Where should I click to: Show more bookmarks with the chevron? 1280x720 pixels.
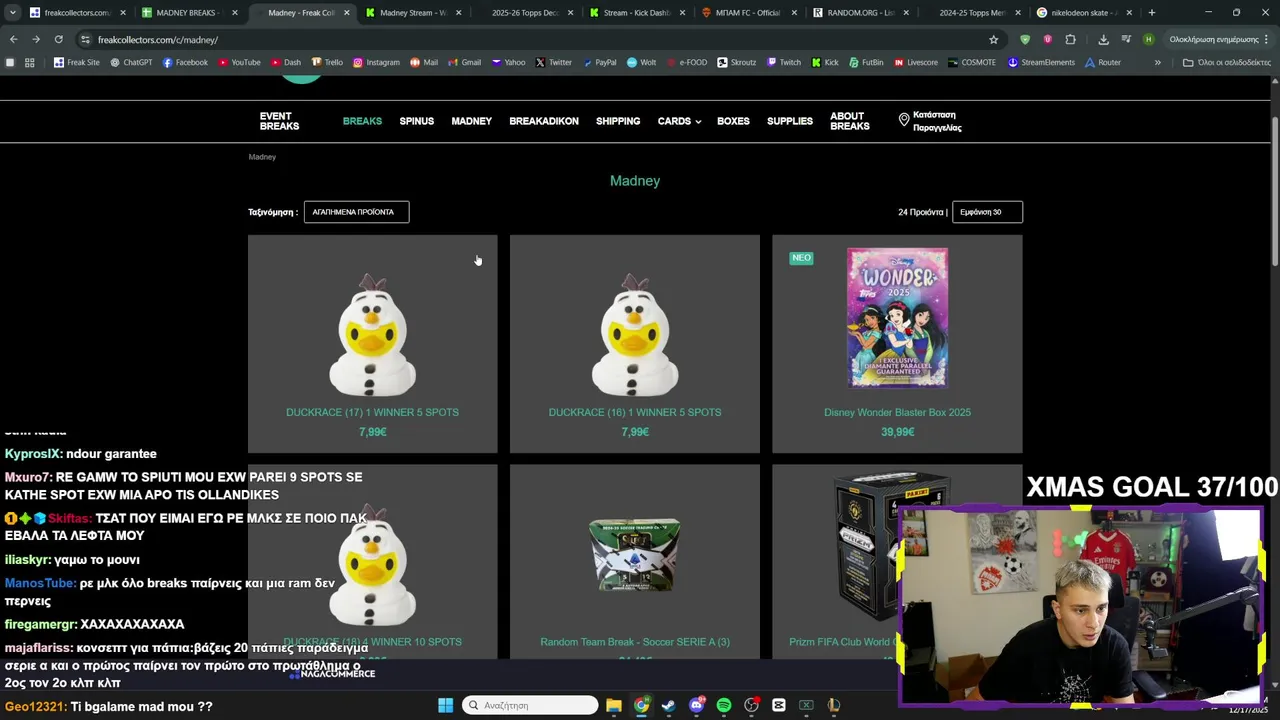coord(1157,62)
